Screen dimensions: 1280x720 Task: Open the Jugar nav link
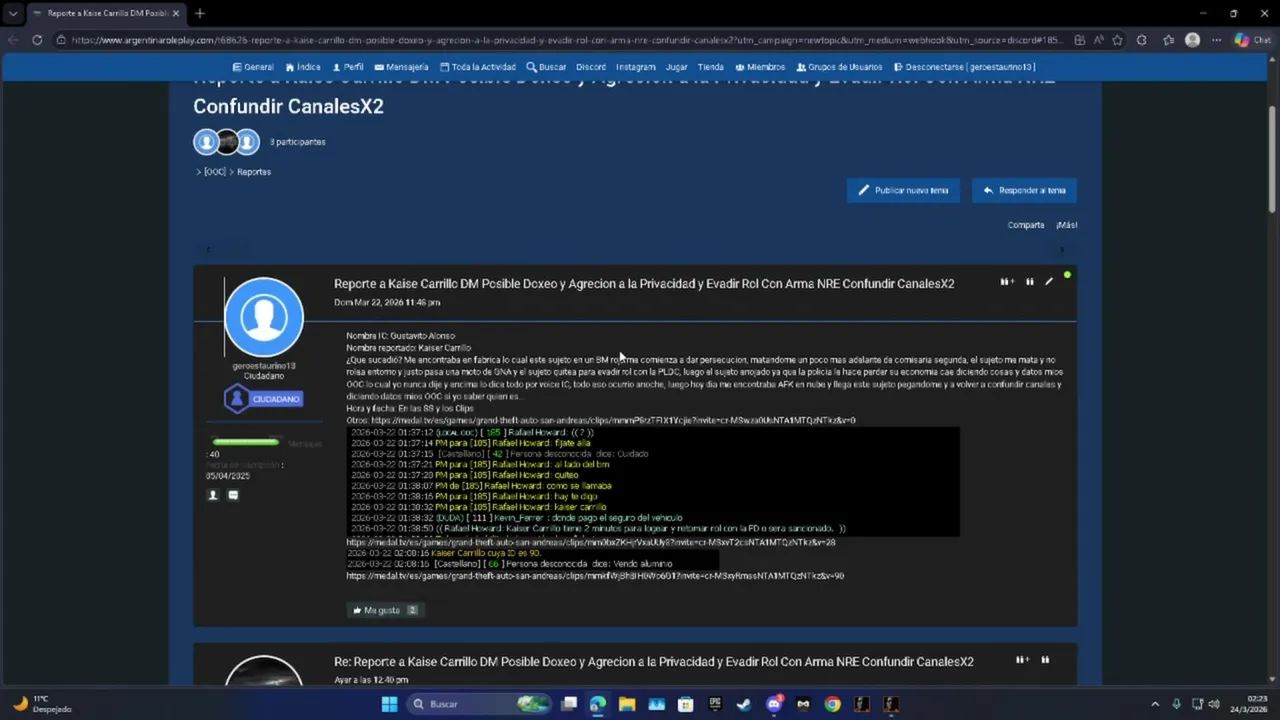[x=677, y=67]
